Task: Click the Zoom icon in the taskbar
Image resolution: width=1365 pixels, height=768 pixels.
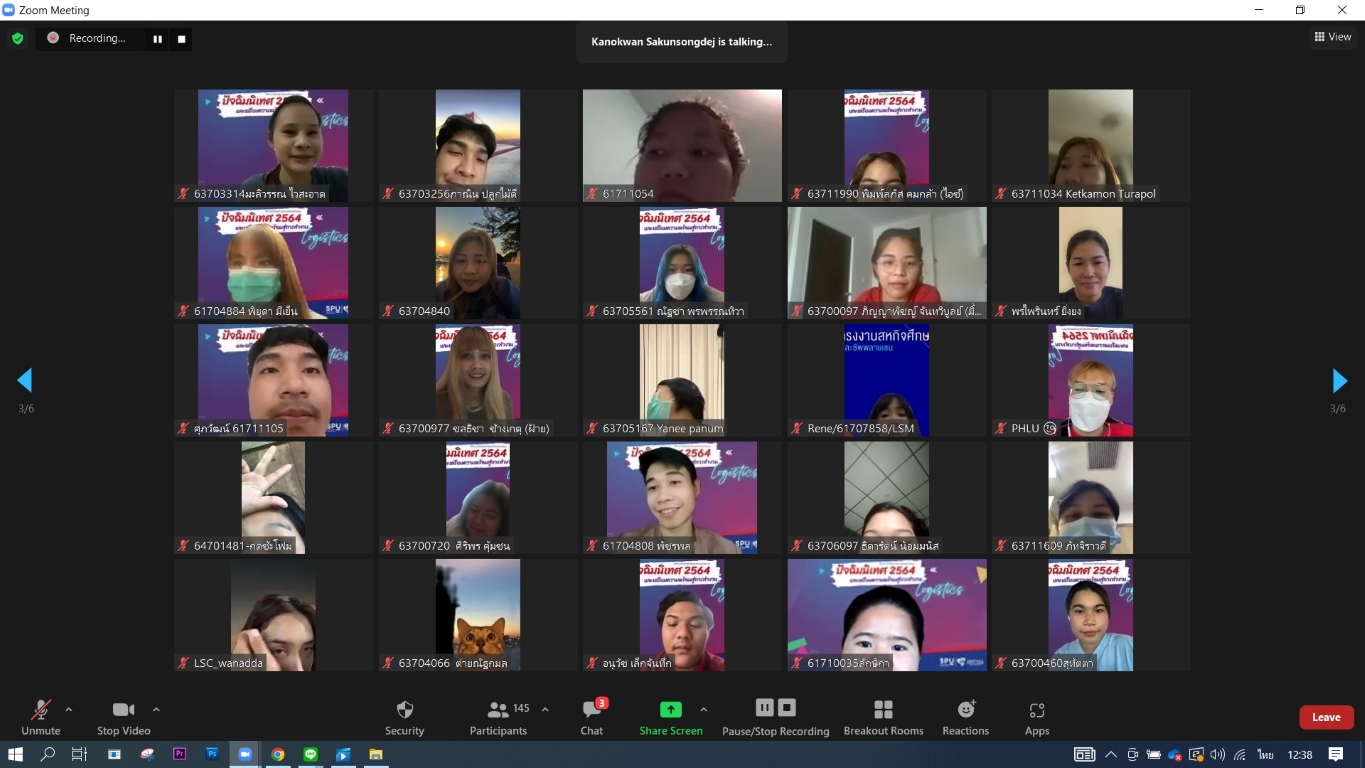Action: pos(245,754)
